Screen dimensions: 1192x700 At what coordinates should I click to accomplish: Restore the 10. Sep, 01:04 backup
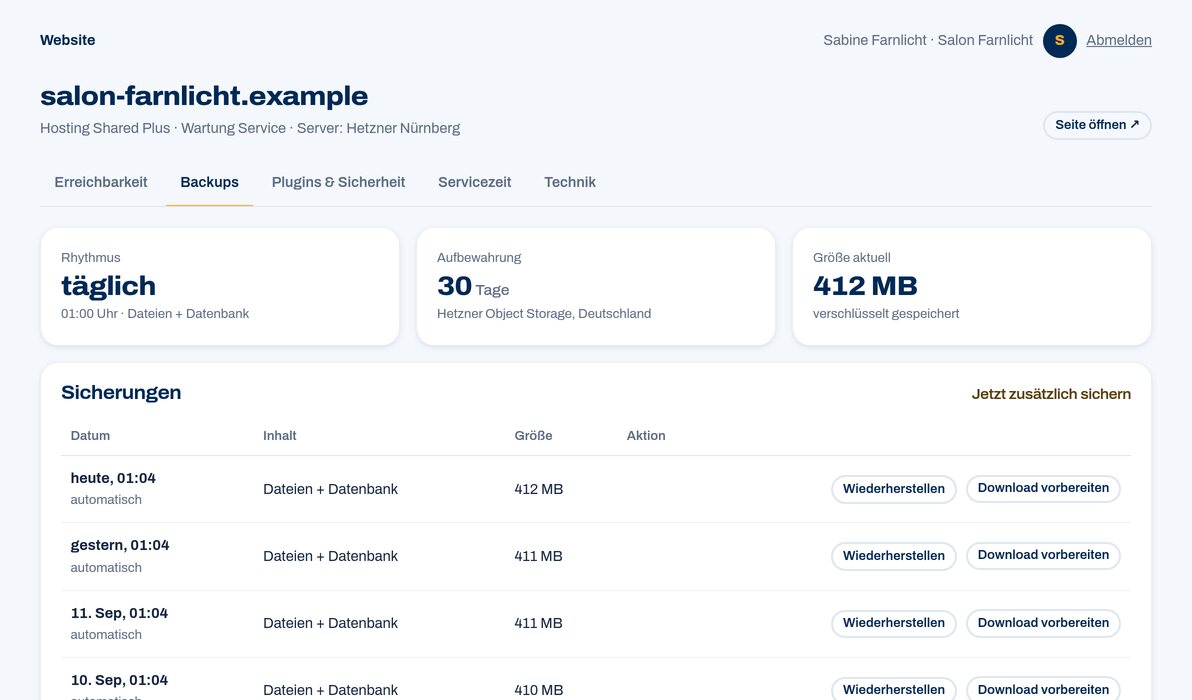coord(893,689)
